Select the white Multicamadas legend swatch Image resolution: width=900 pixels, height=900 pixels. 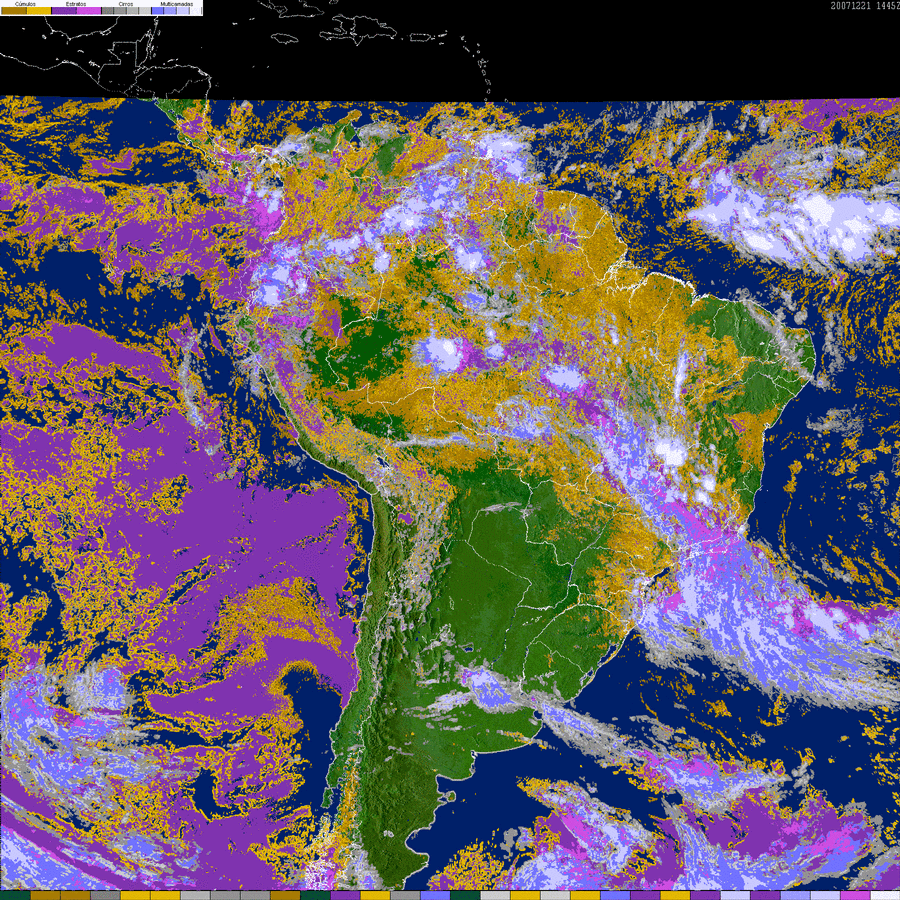(x=196, y=11)
